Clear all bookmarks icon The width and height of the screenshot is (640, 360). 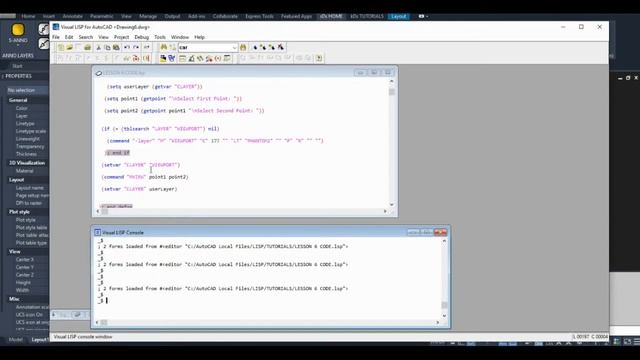281,47
